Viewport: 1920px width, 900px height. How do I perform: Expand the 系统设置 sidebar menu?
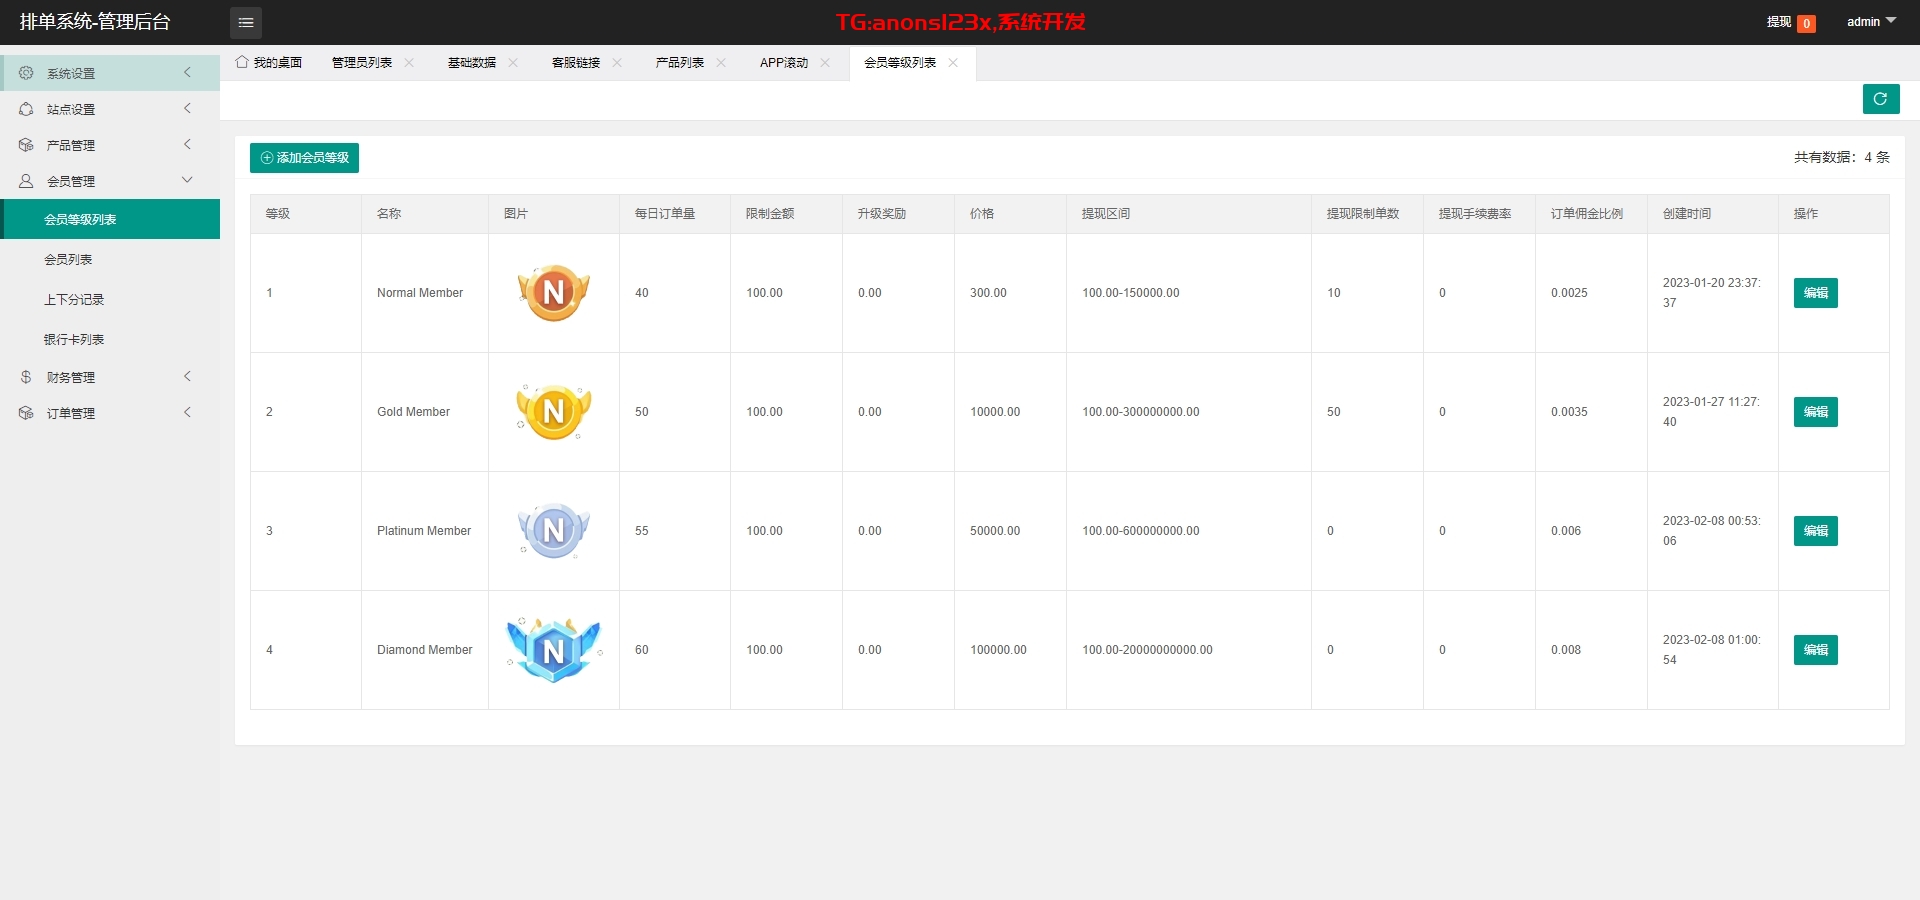(x=110, y=73)
